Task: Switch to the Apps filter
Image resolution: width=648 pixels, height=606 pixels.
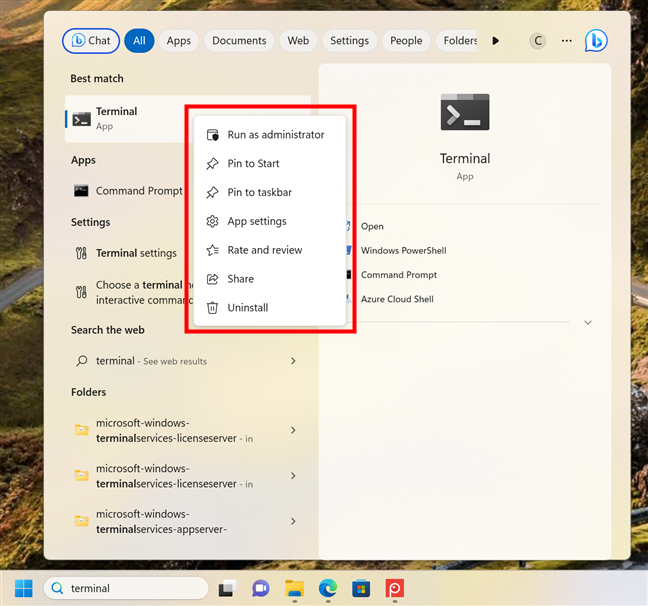Action: coord(179,41)
